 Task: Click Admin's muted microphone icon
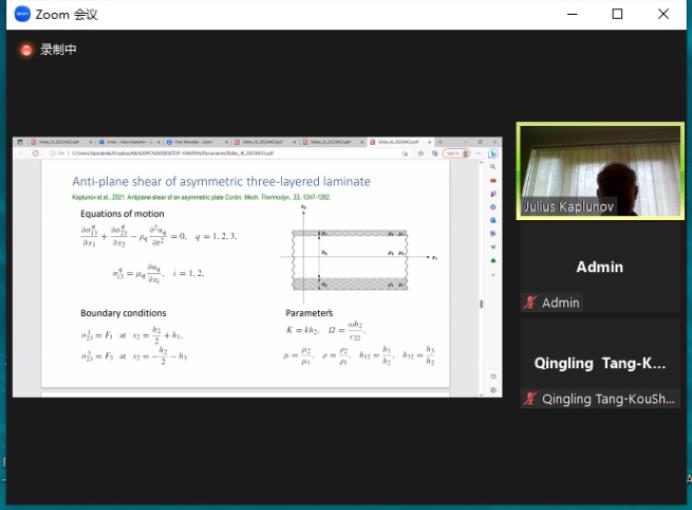[x=530, y=302]
